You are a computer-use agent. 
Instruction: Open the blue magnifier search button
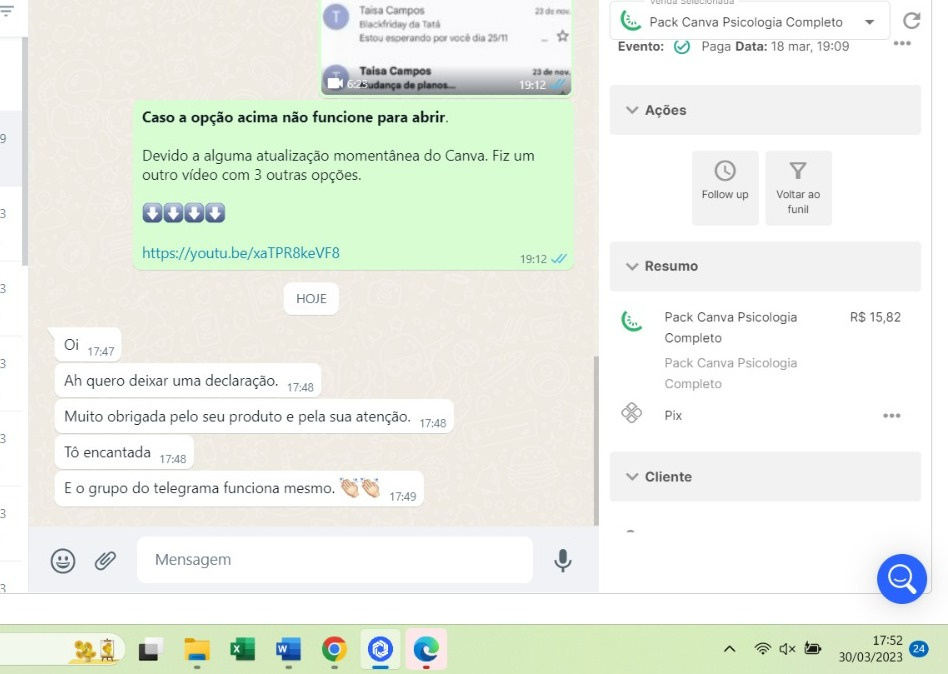tap(901, 578)
